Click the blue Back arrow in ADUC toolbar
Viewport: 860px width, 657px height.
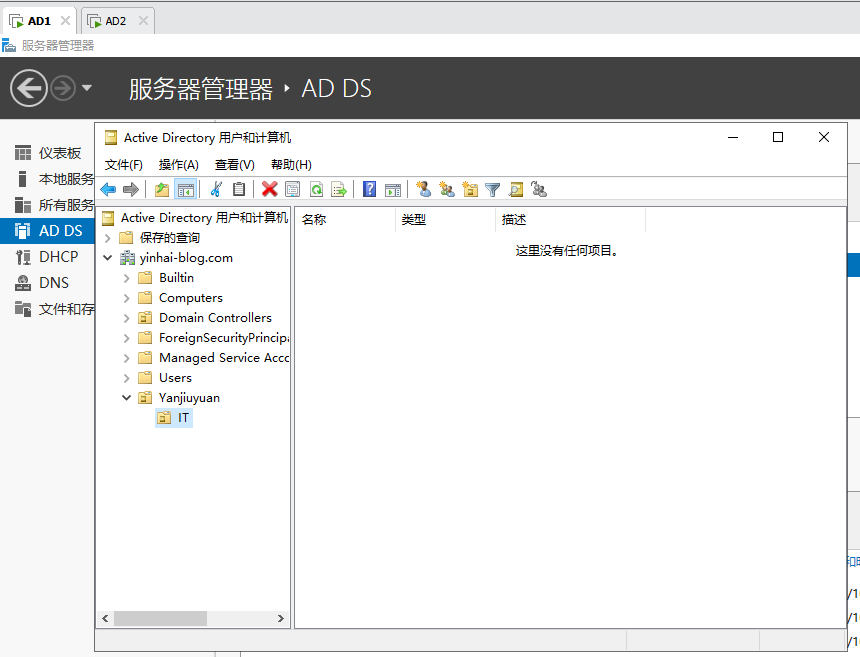(108, 190)
